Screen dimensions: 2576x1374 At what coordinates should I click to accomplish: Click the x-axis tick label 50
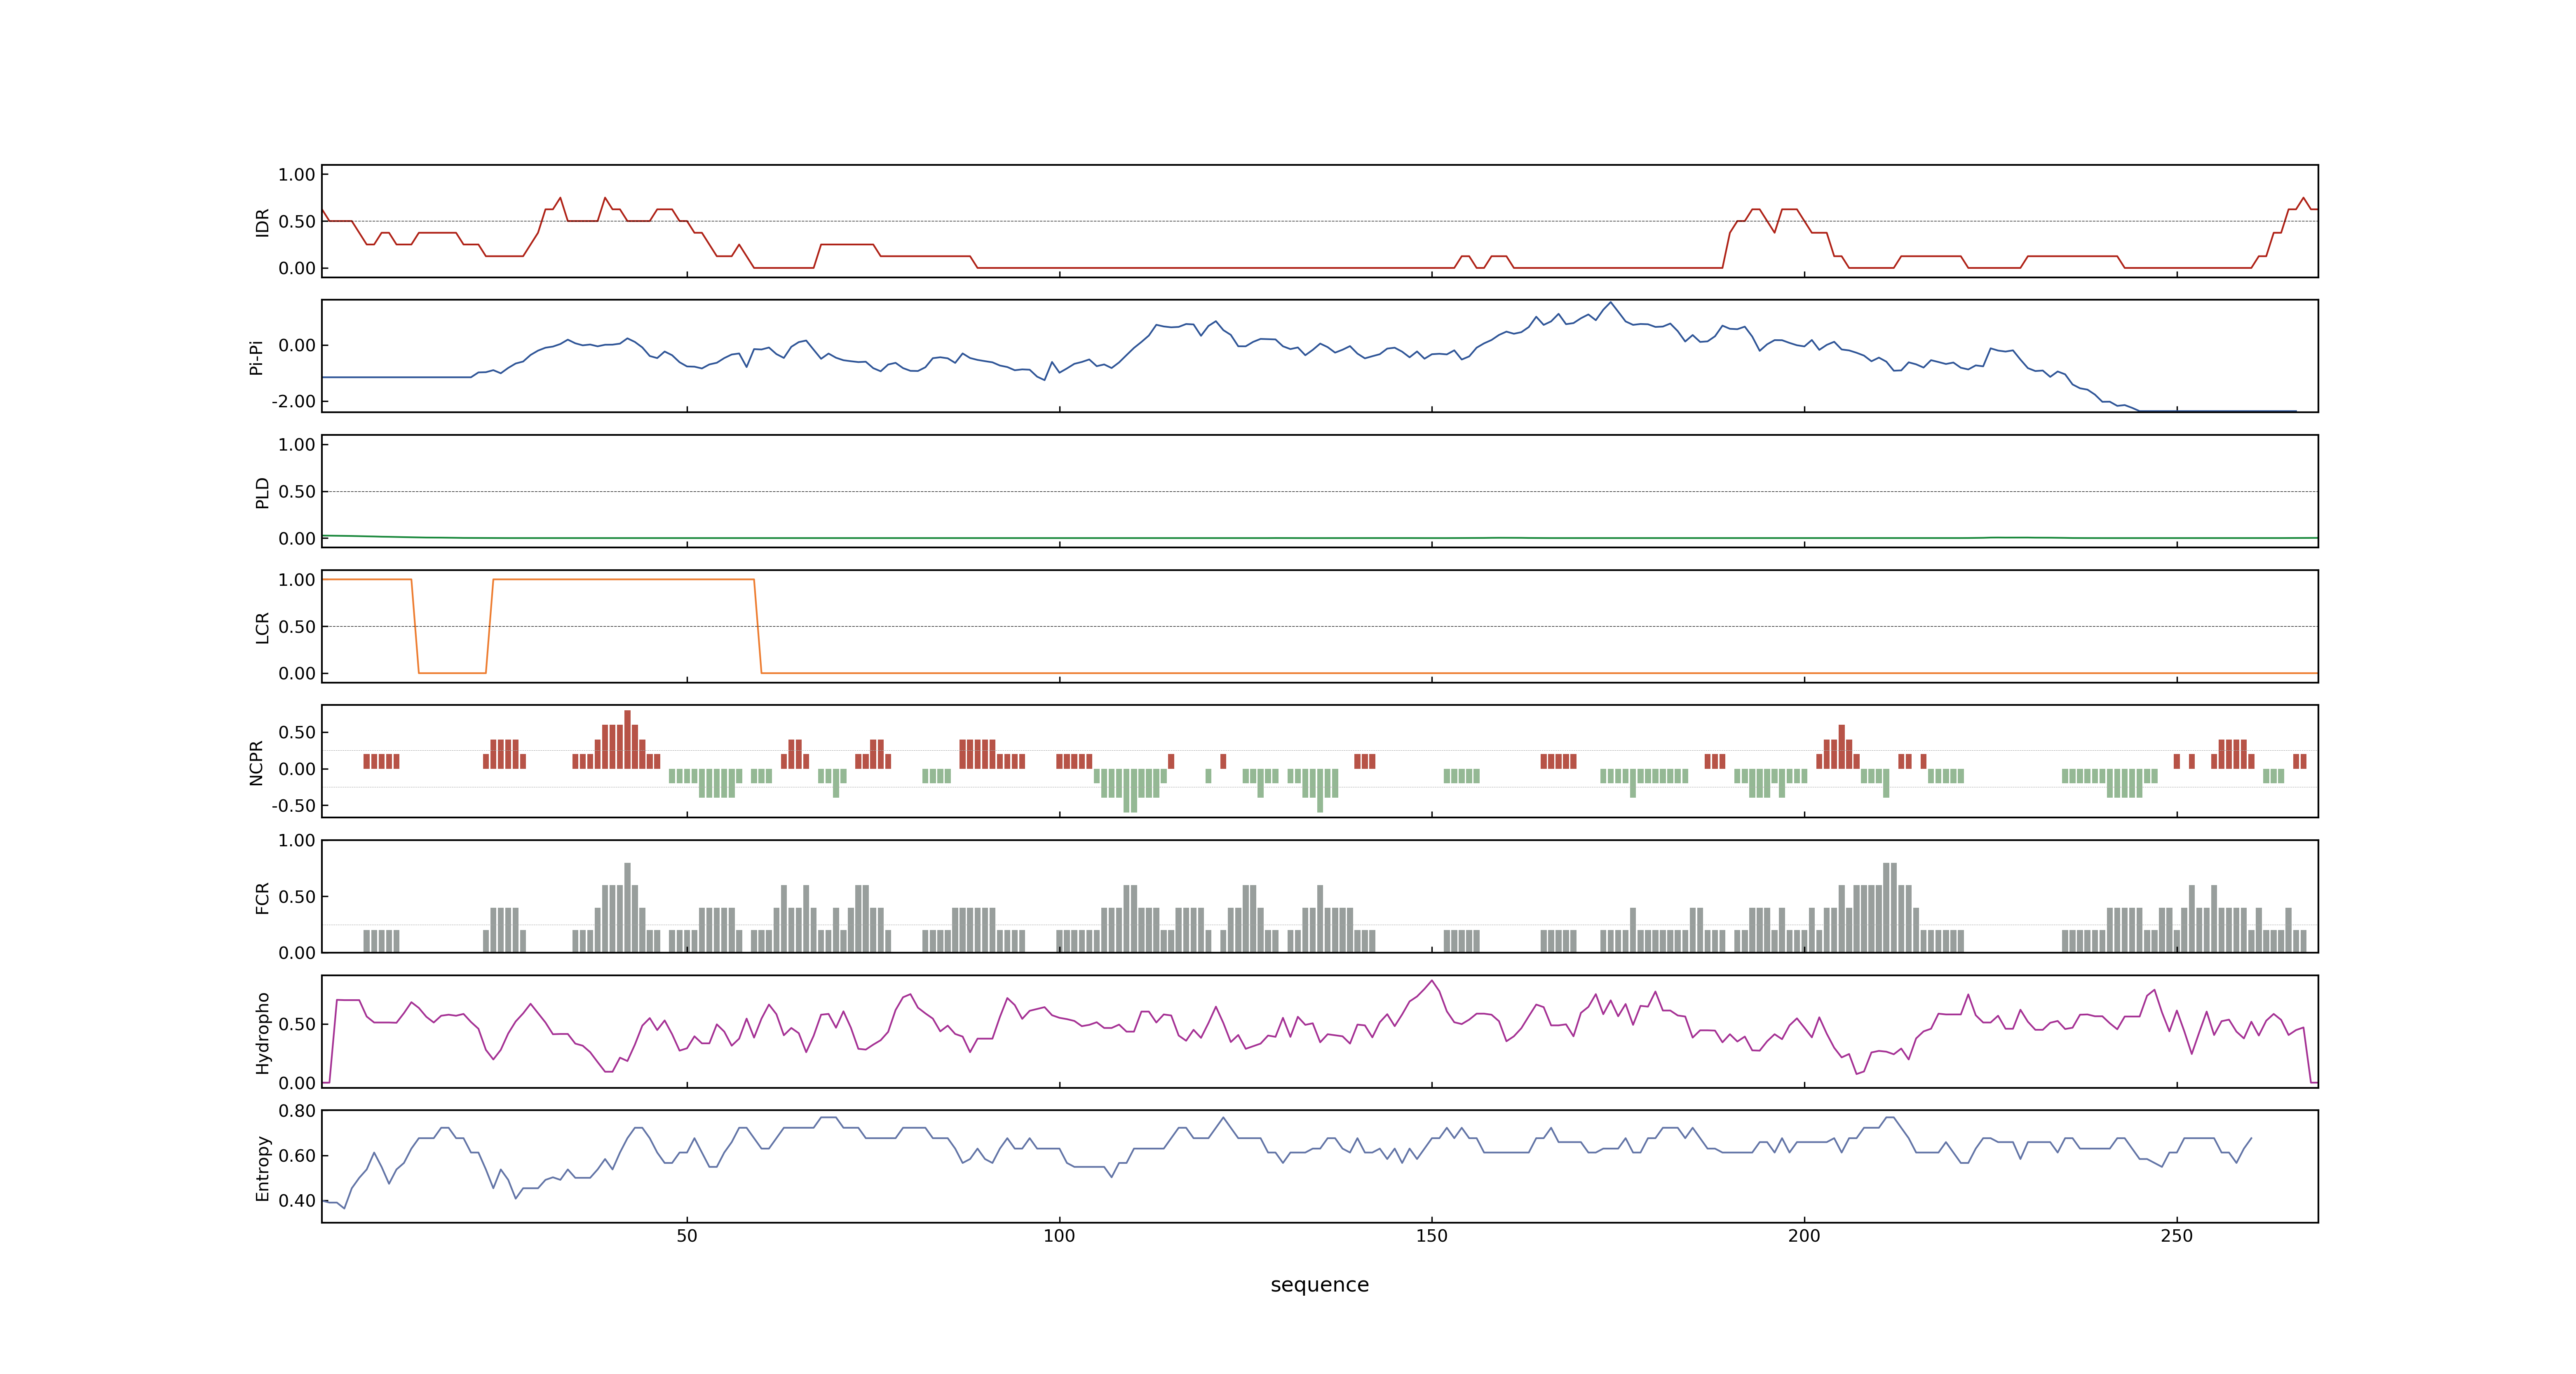(687, 1235)
